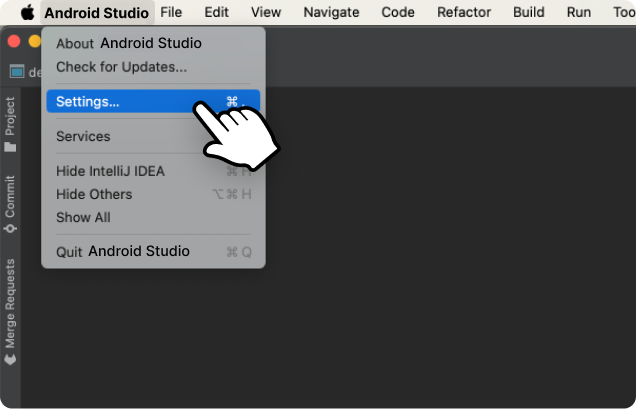
Task: Select Hide Others
Action: point(94,194)
